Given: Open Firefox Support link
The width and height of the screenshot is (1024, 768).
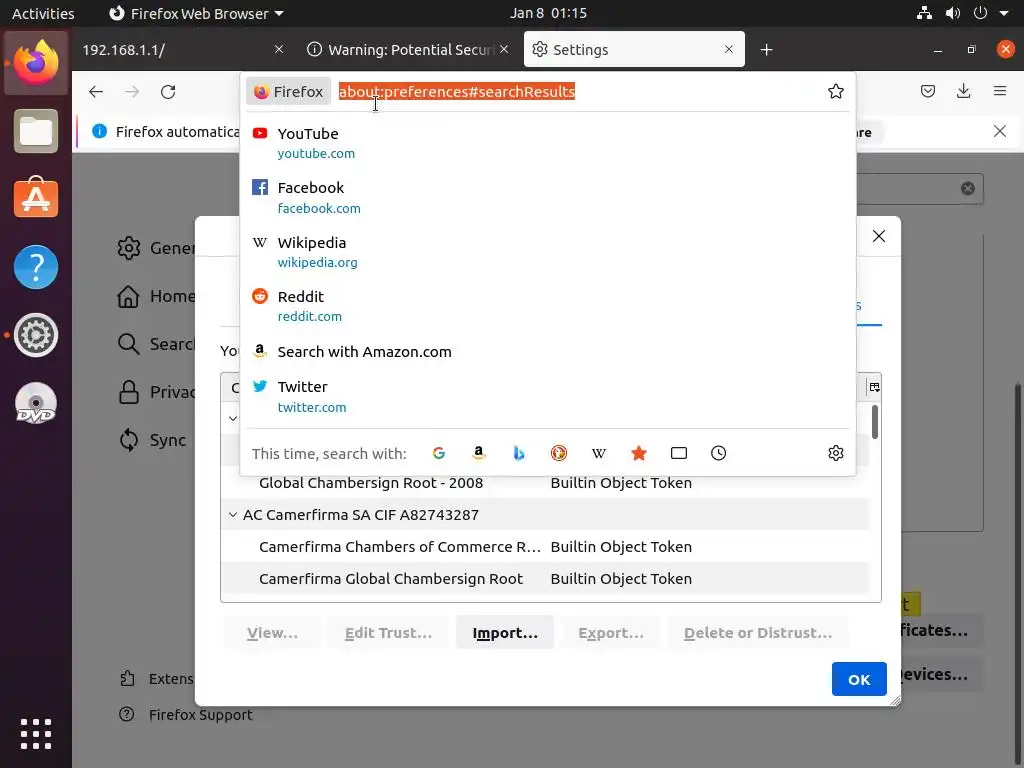Looking at the screenshot, I should point(187,714).
